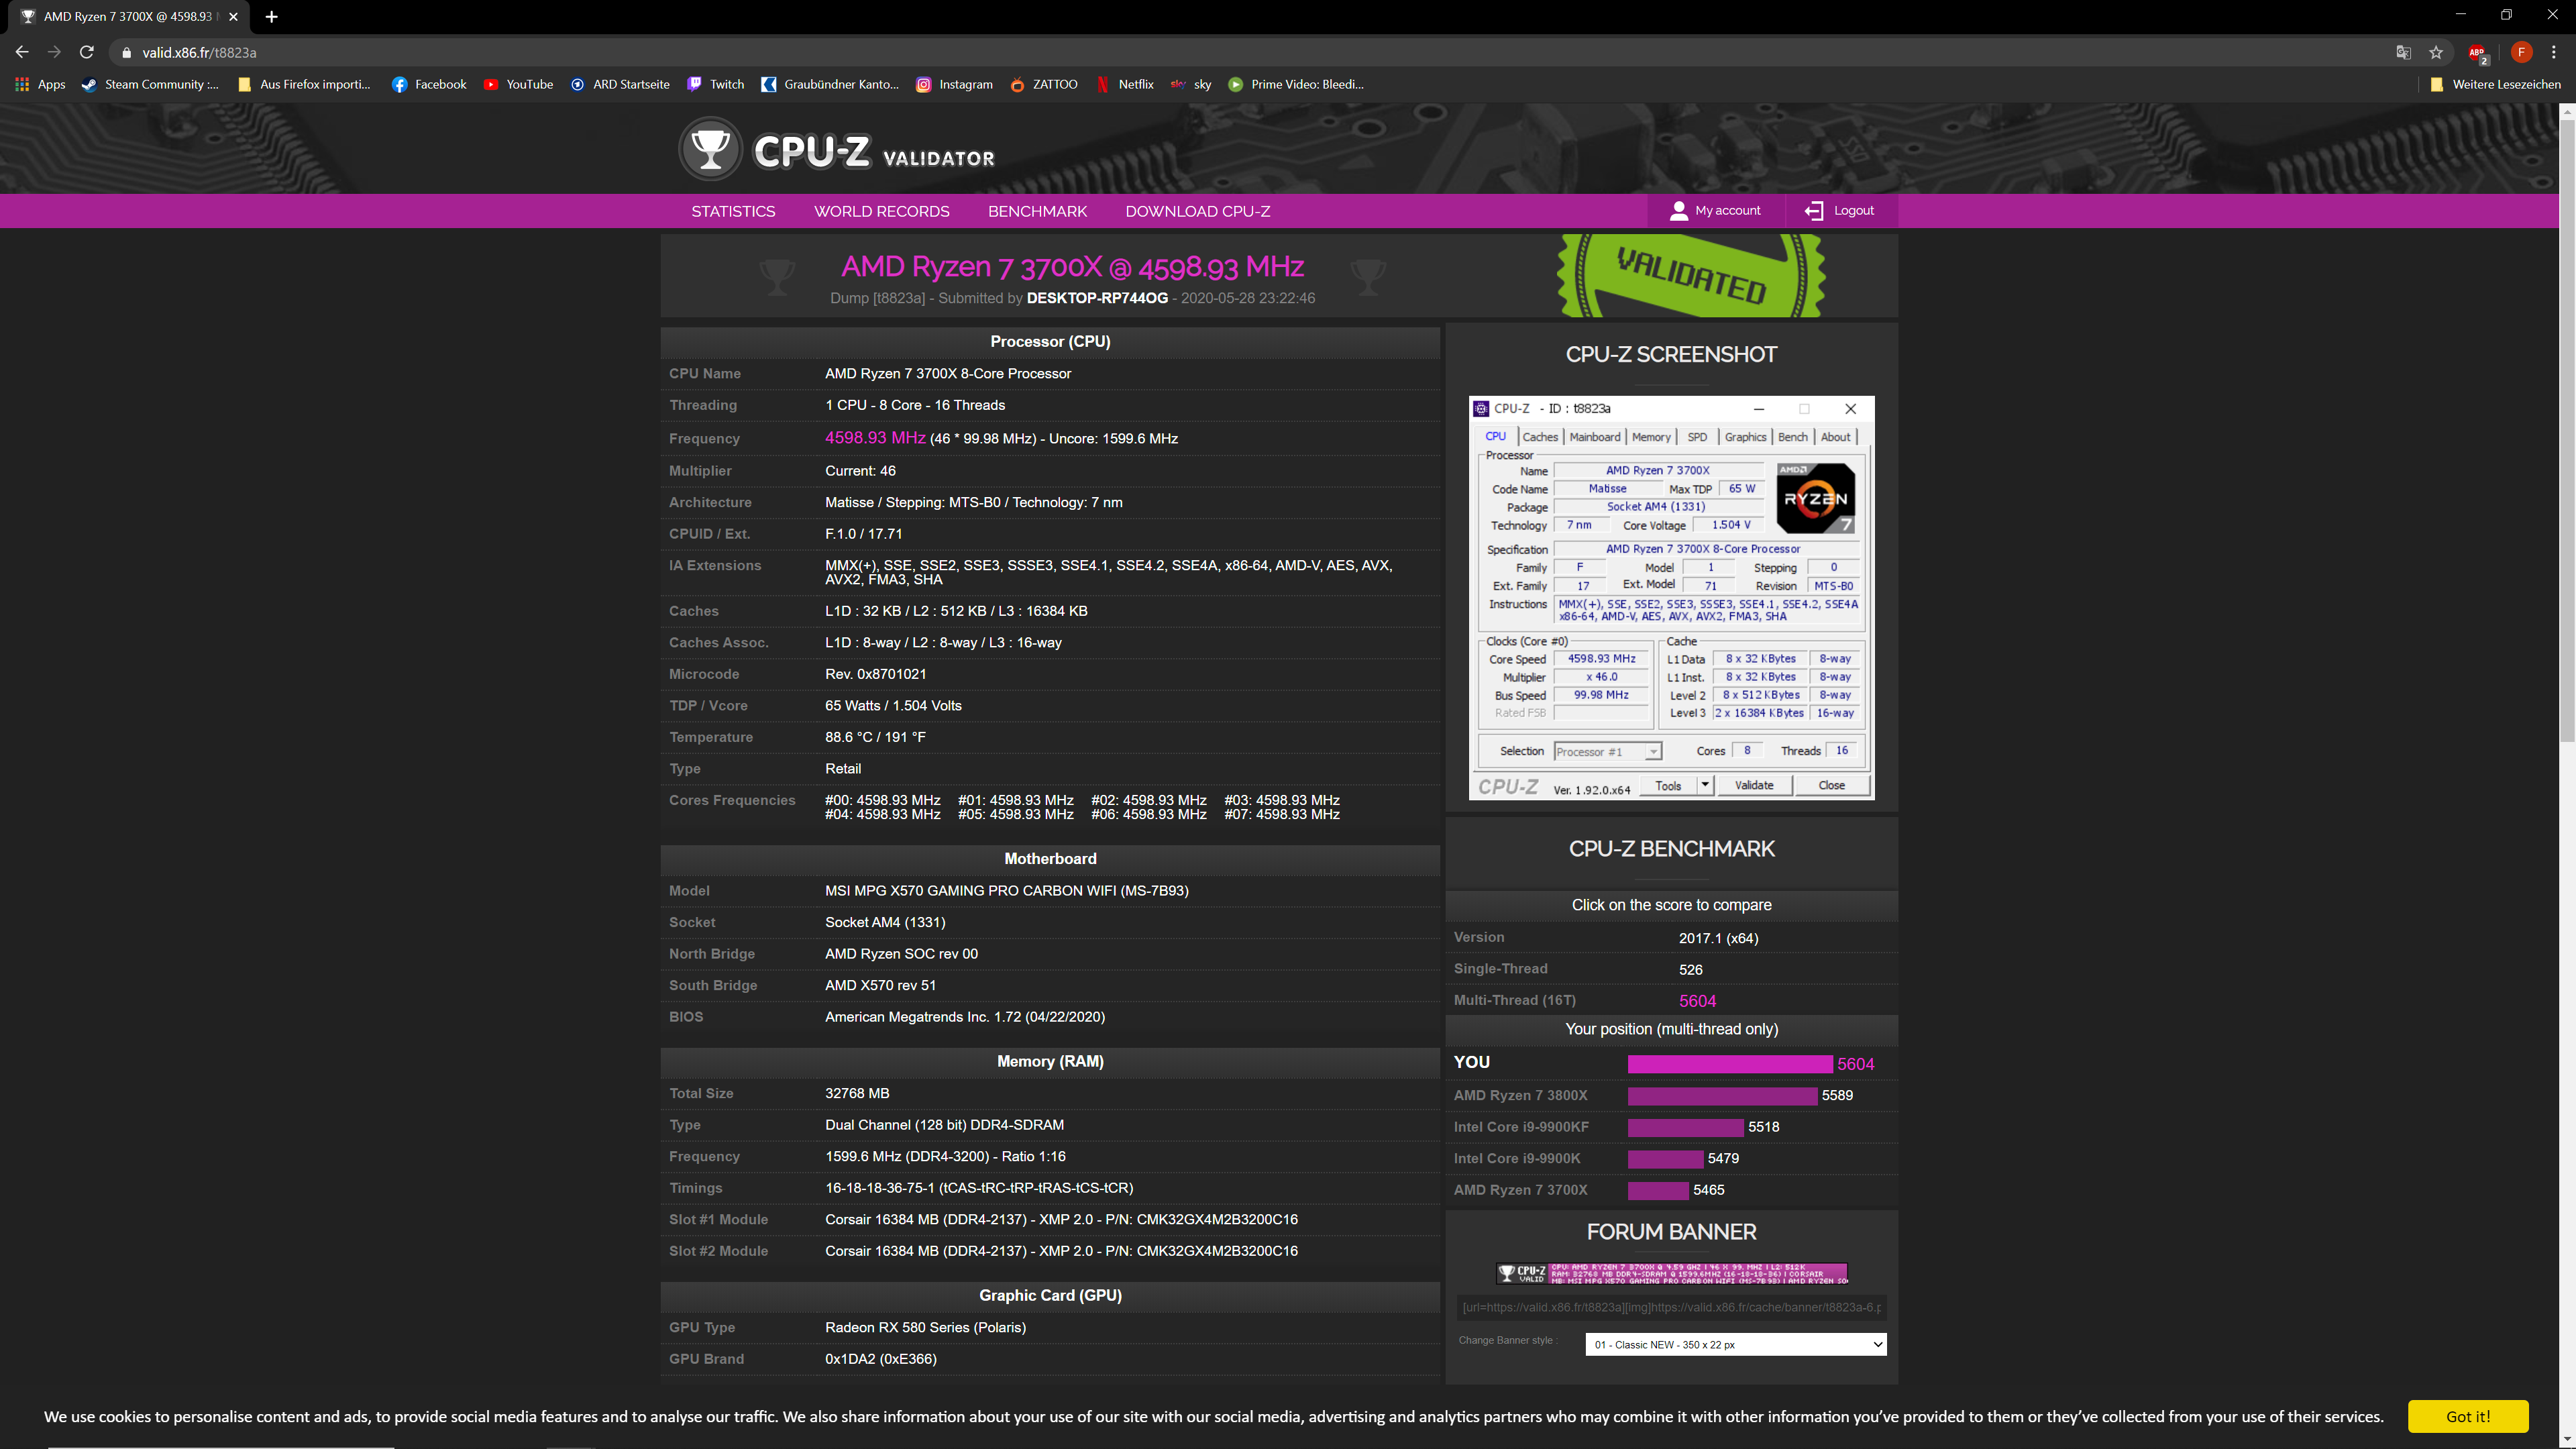The height and width of the screenshot is (1449, 2576).
Task: Click the 4598.93 MHz frequency value
Action: coord(875,438)
